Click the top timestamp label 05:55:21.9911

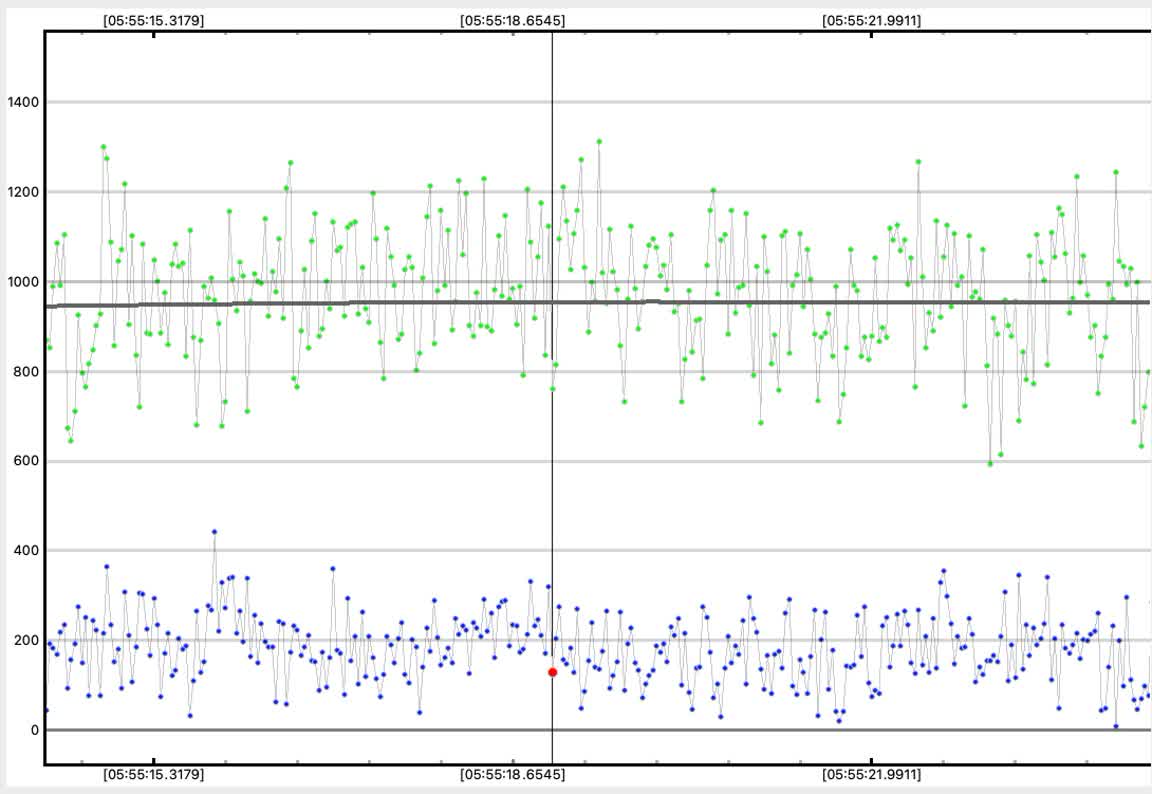pos(872,20)
